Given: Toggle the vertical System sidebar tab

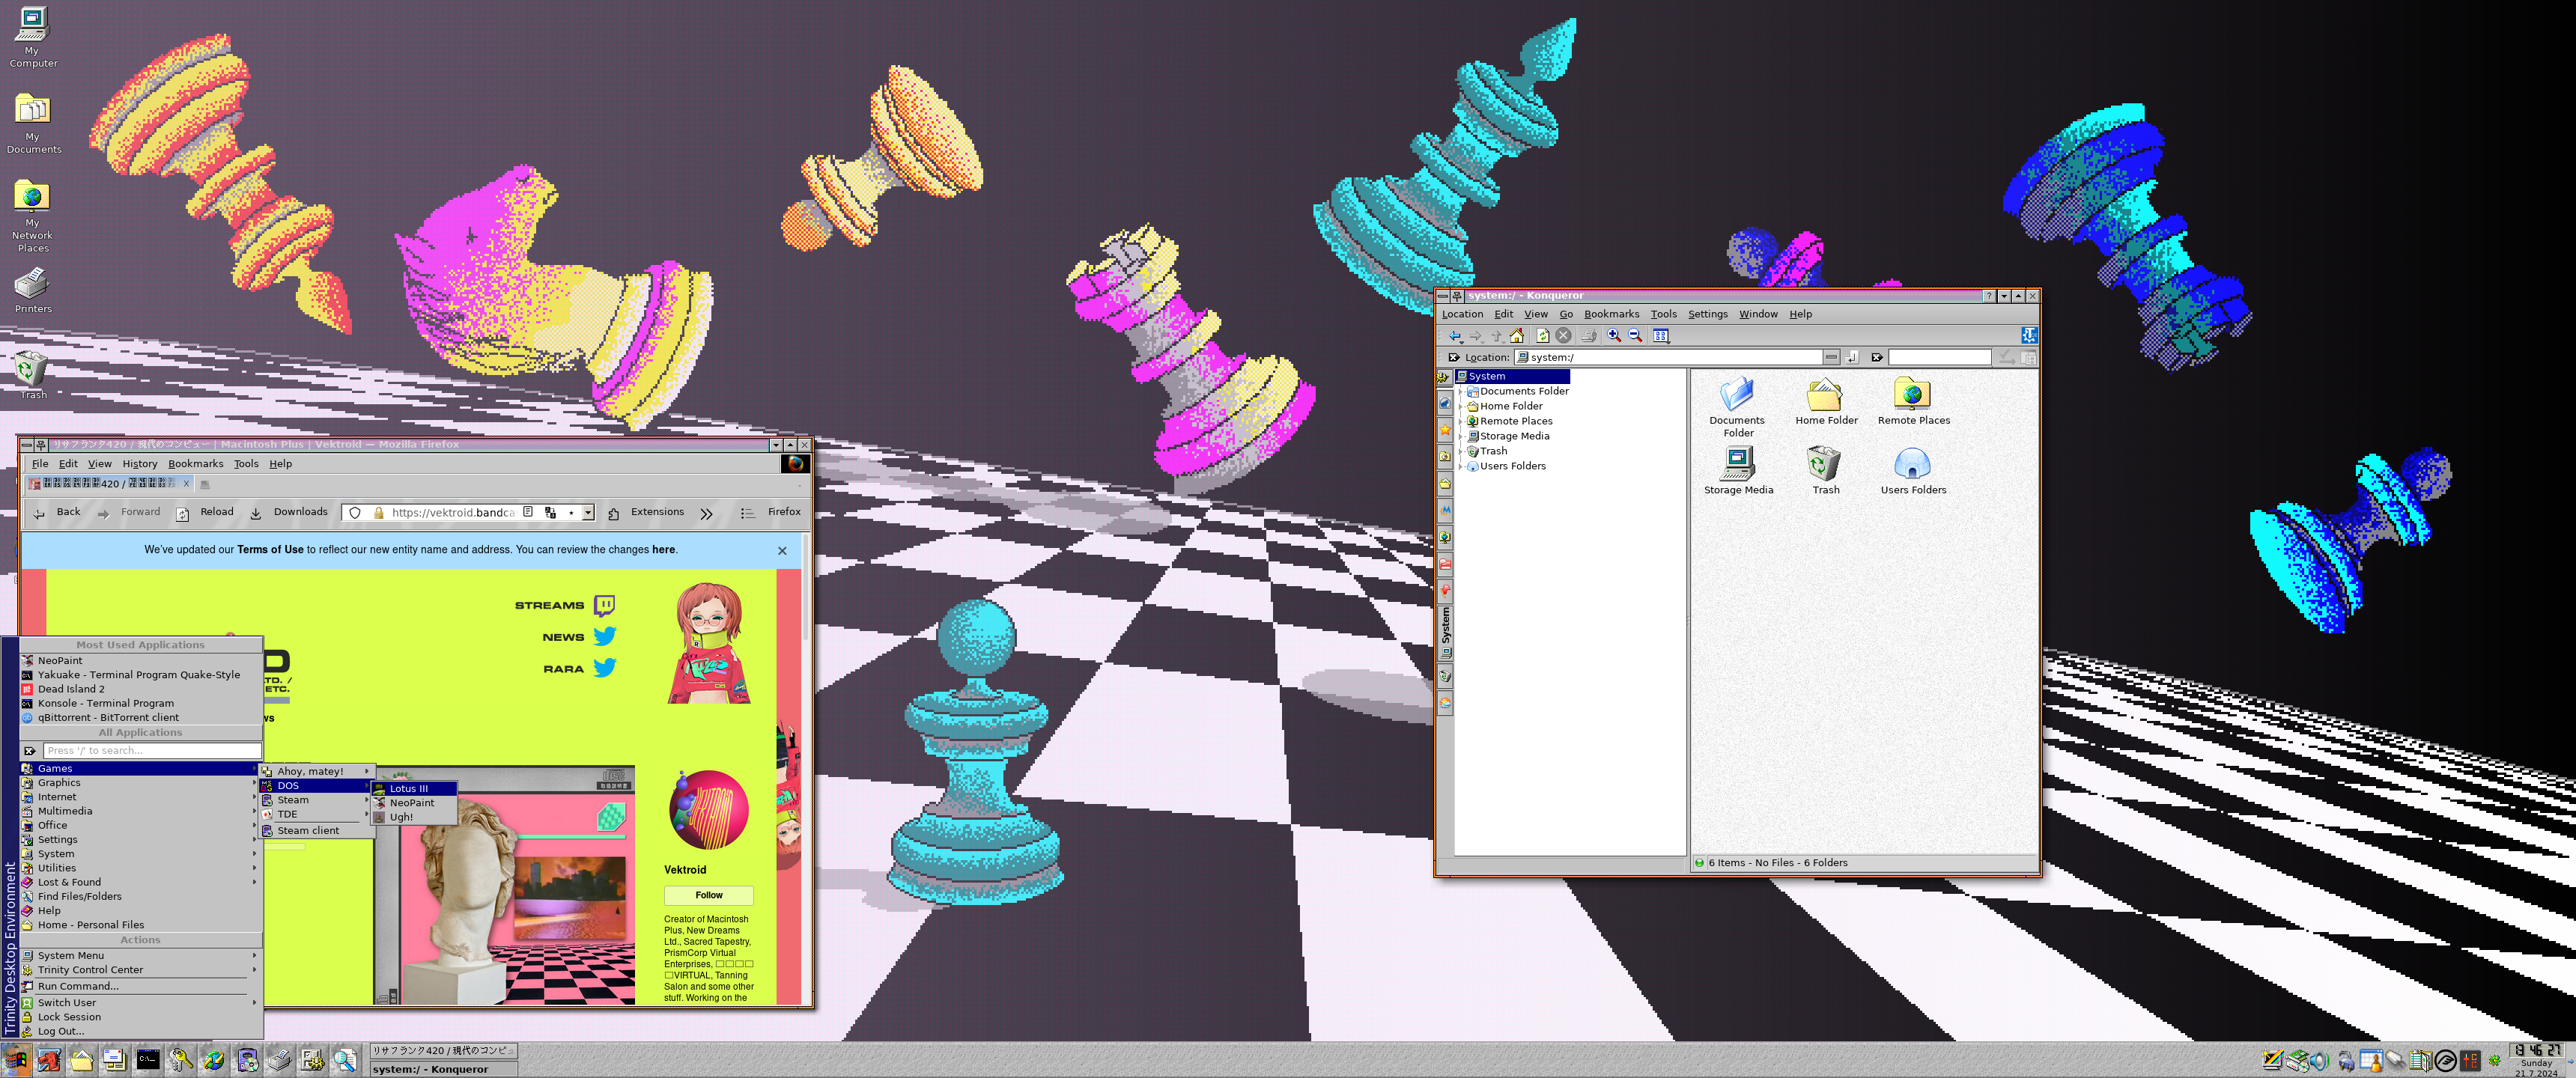Looking at the screenshot, I should (1444, 632).
